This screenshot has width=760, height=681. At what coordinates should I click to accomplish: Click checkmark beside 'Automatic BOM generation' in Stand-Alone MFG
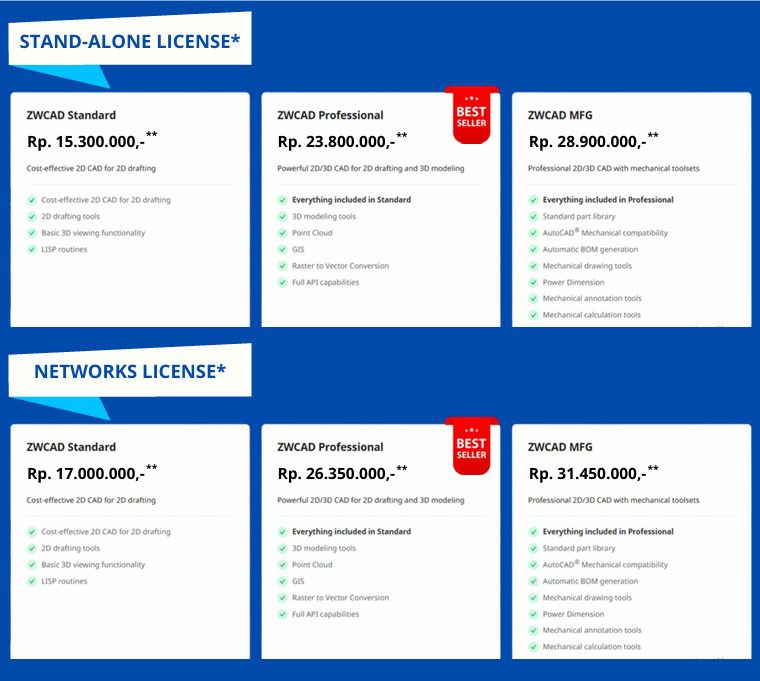[x=533, y=250]
